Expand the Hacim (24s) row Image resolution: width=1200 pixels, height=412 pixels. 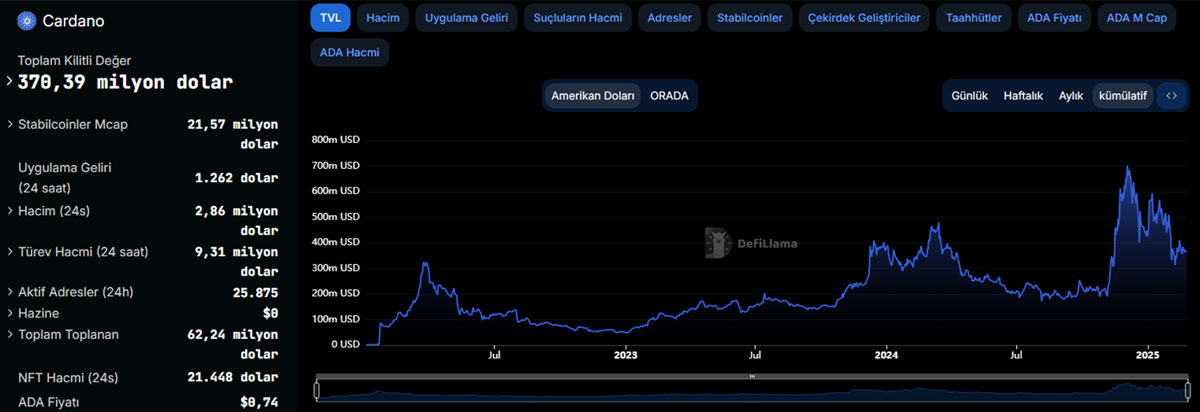coord(10,211)
